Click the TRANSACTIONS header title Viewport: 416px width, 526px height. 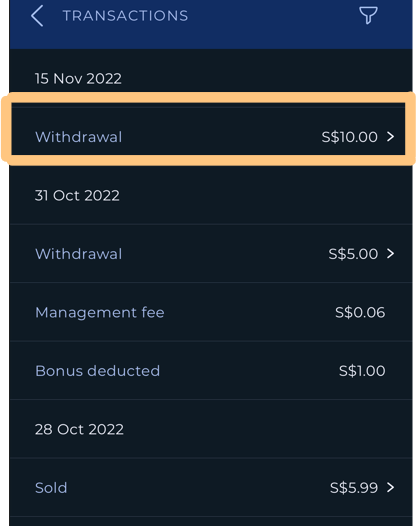point(125,16)
